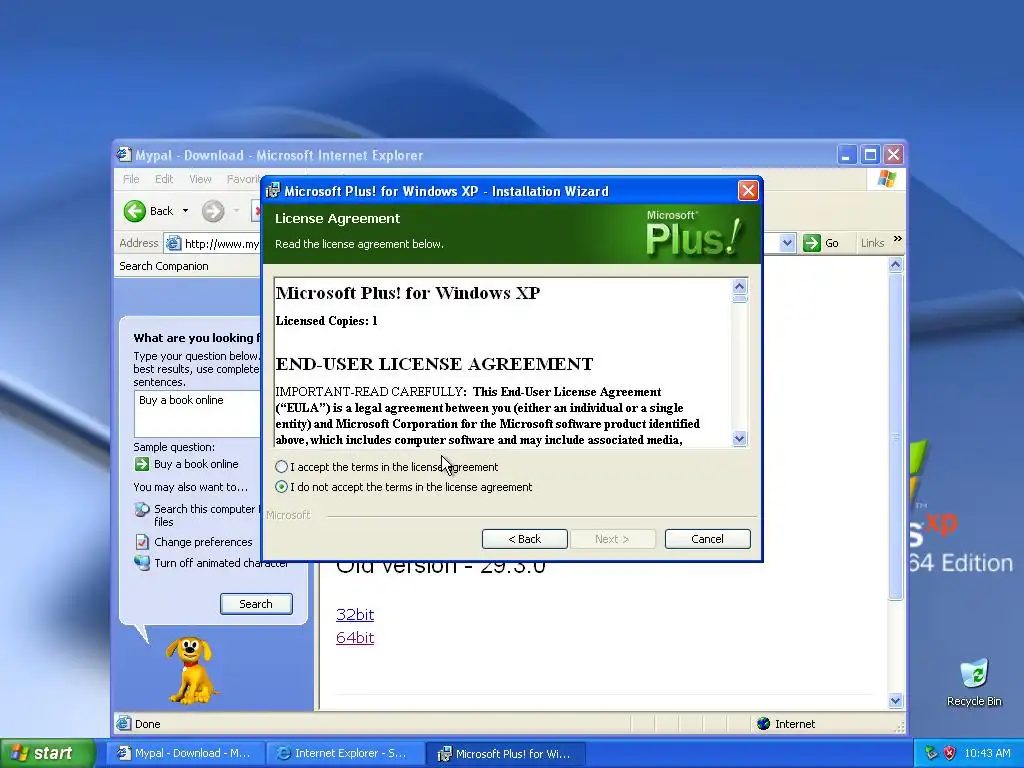Click the IE page vertical scrollbar thumb
1024x768 pixels.
coord(895,436)
